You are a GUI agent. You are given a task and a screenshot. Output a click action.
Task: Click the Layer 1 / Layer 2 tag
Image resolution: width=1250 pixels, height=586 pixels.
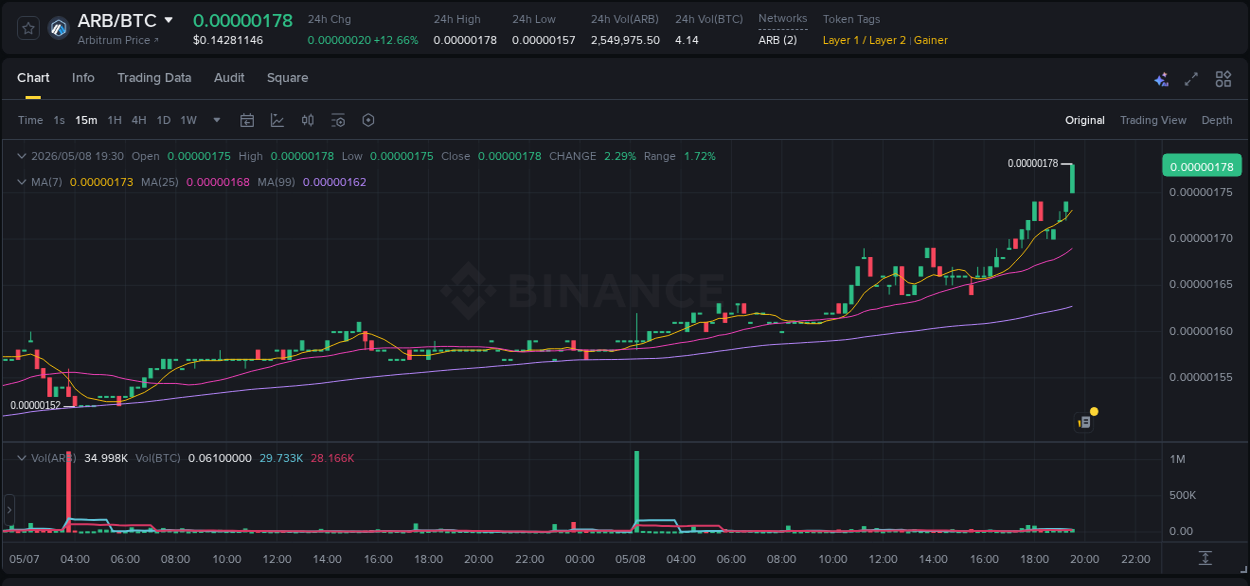point(864,40)
